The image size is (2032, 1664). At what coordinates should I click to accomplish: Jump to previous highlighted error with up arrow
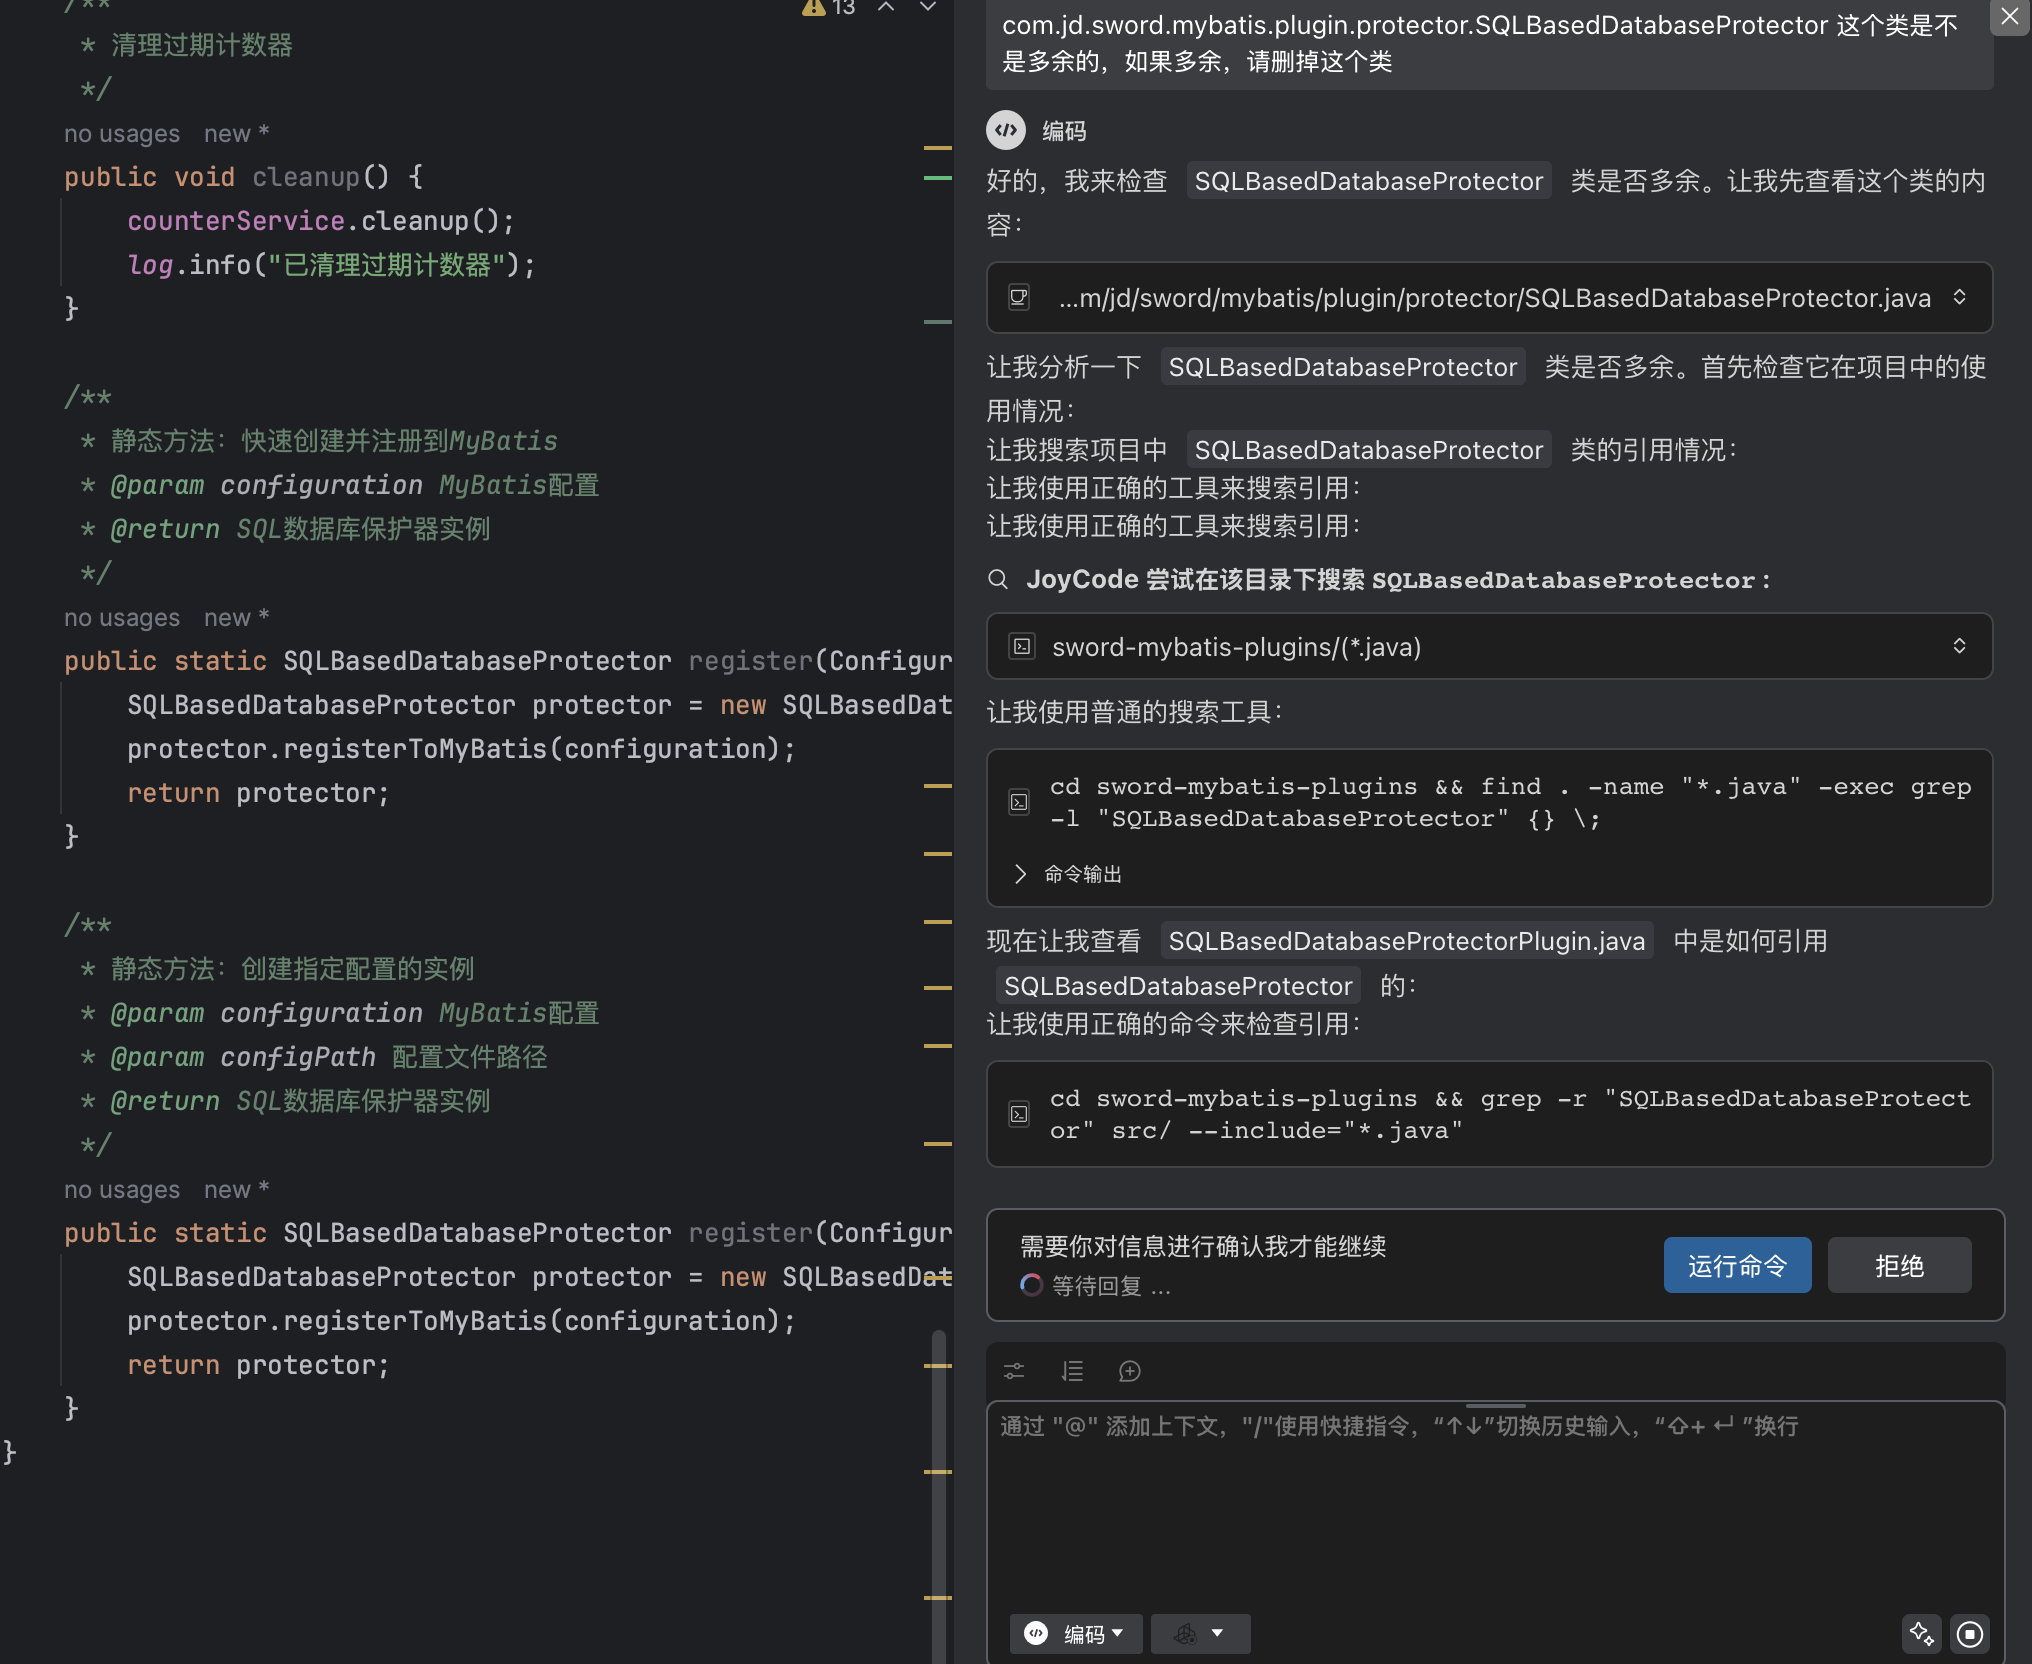pyautogui.click(x=886, y=8)
